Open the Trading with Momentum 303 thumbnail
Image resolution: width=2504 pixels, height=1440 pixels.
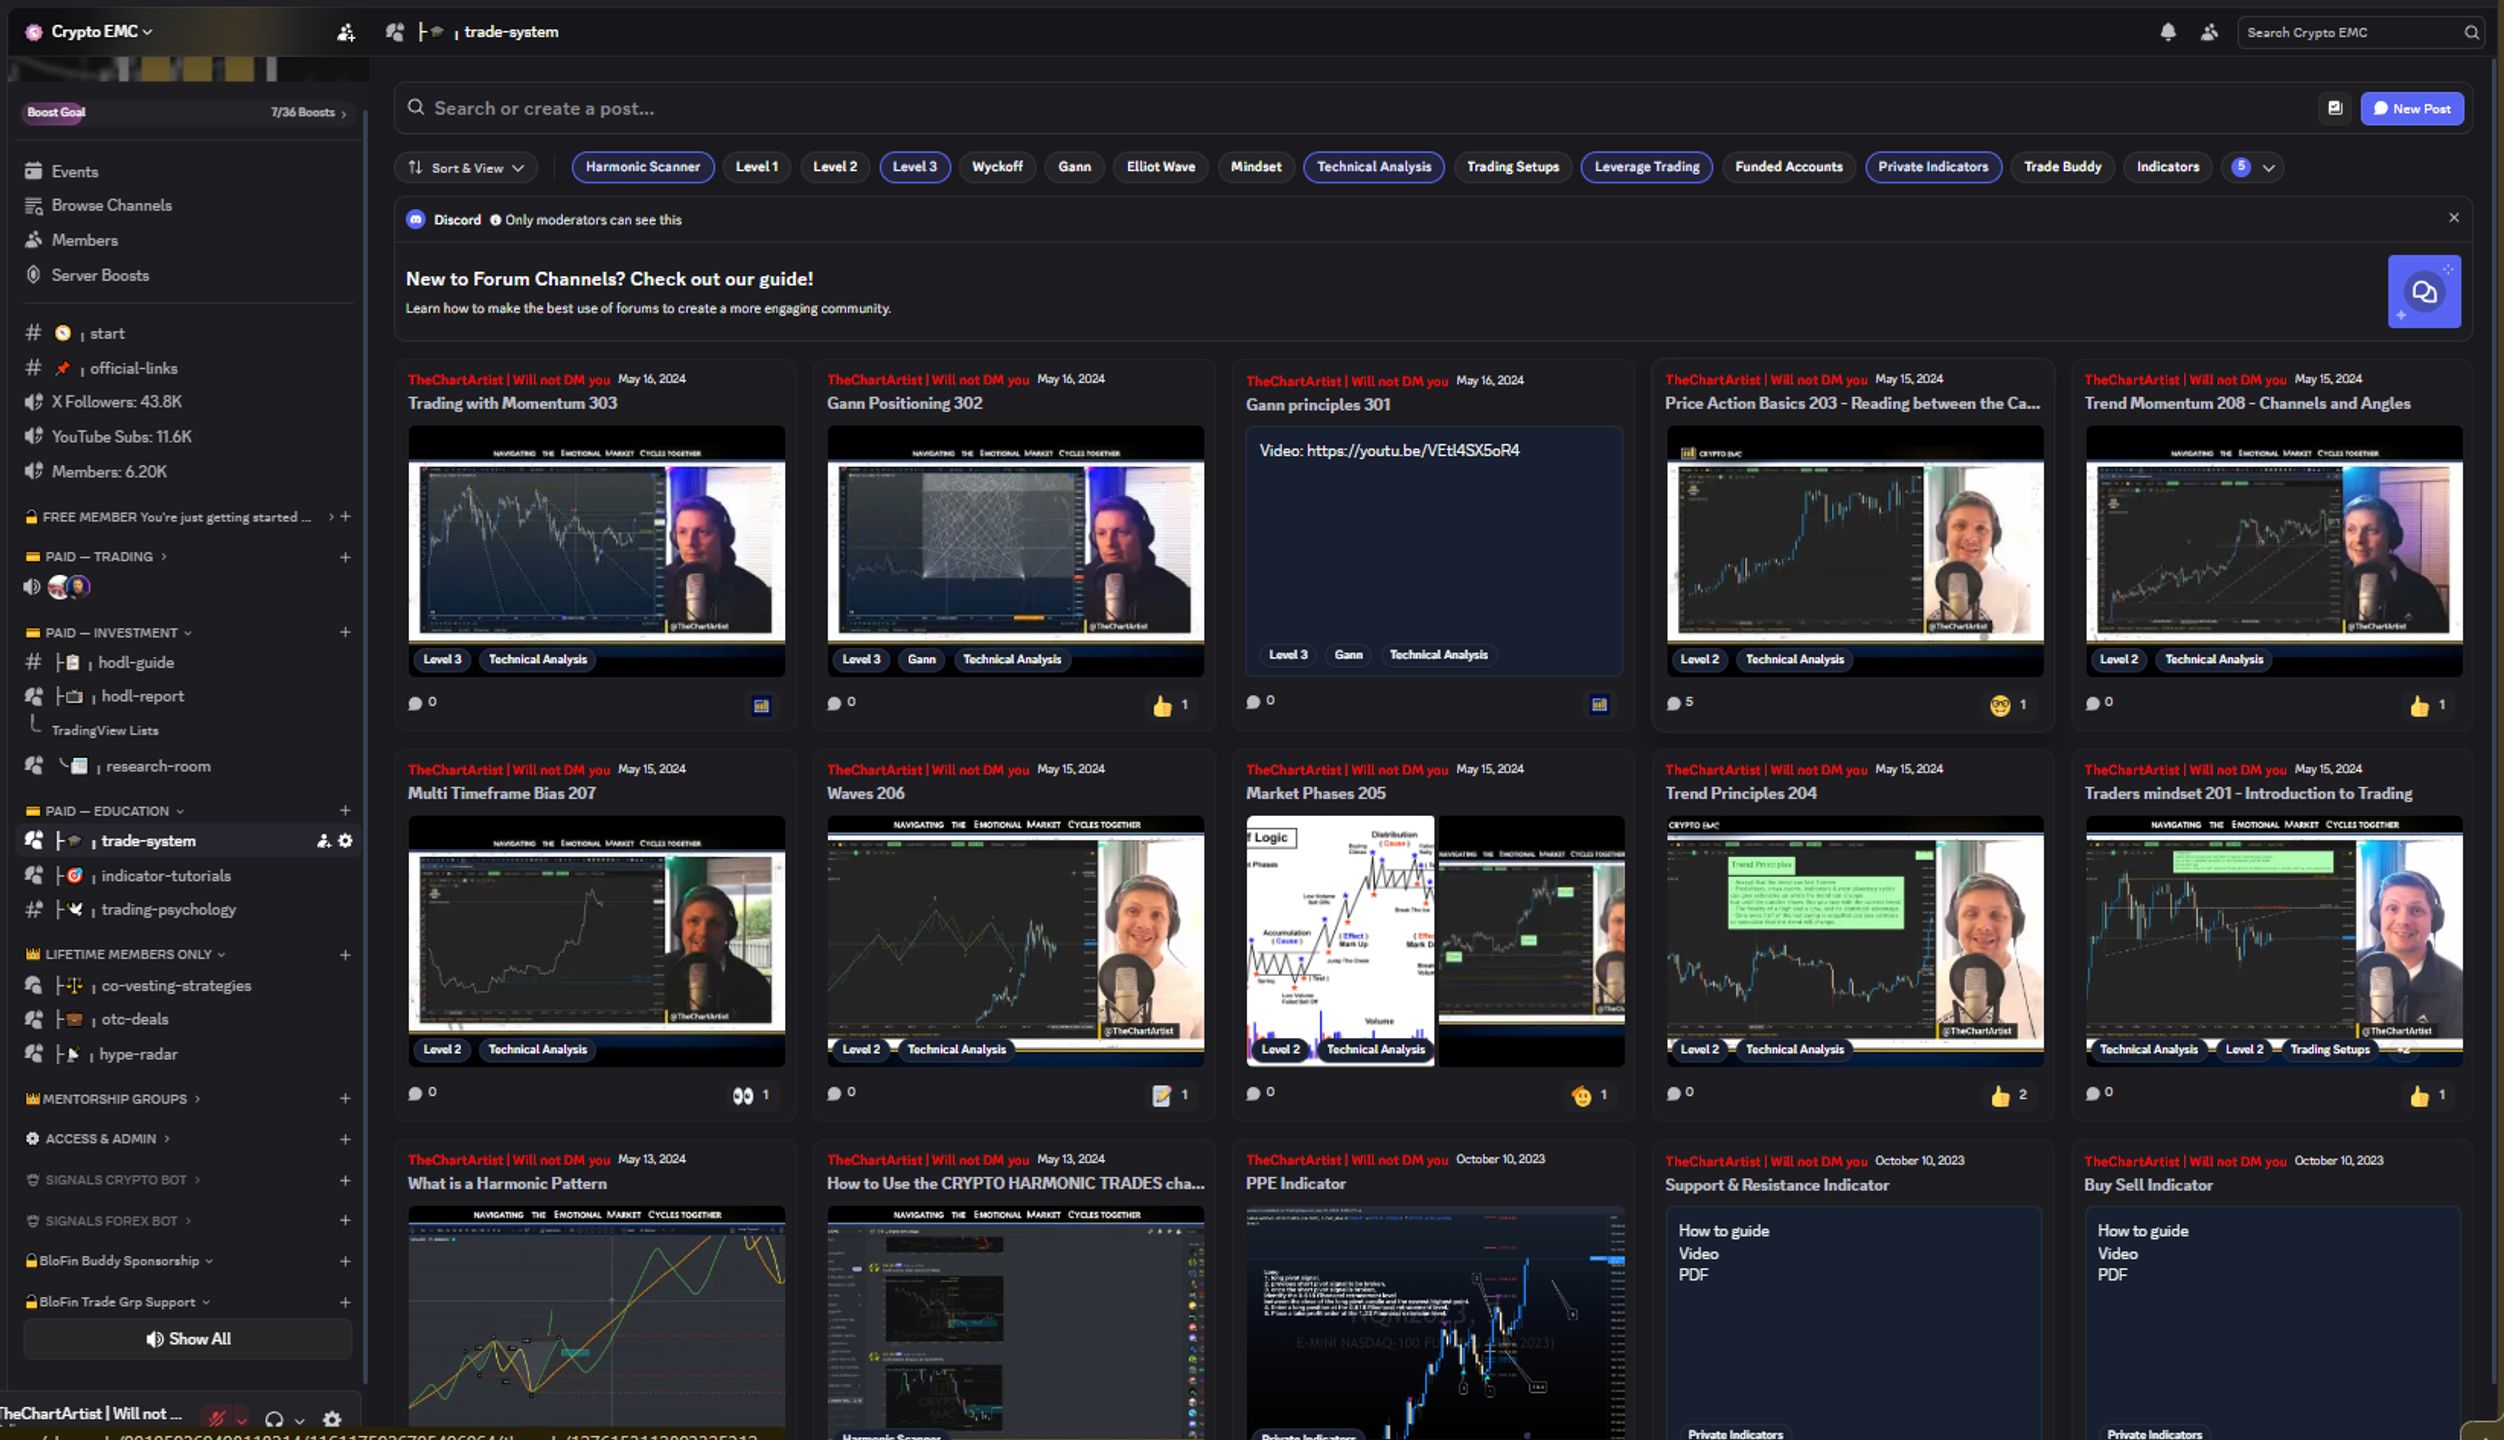(596, 551)
